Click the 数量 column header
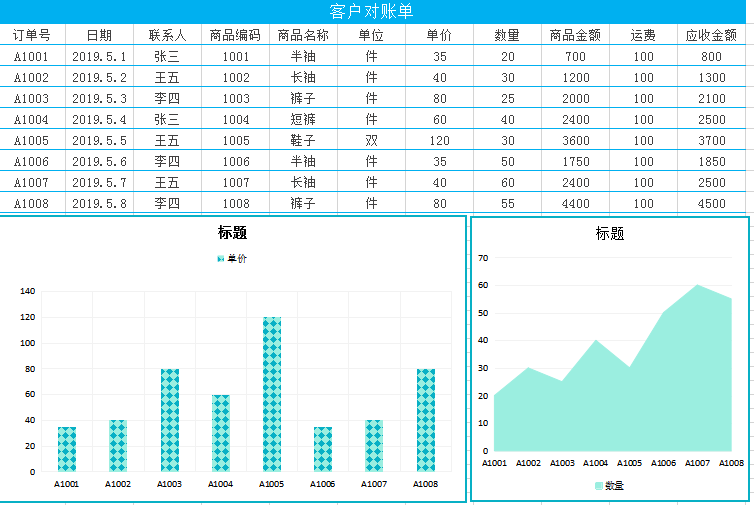Screen dimensions: 754x505 507,35
